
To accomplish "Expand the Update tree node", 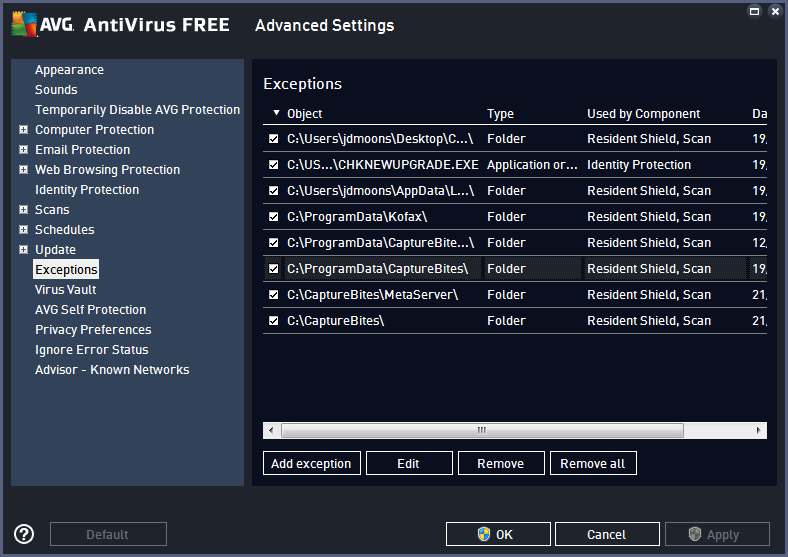I will 23,249.
